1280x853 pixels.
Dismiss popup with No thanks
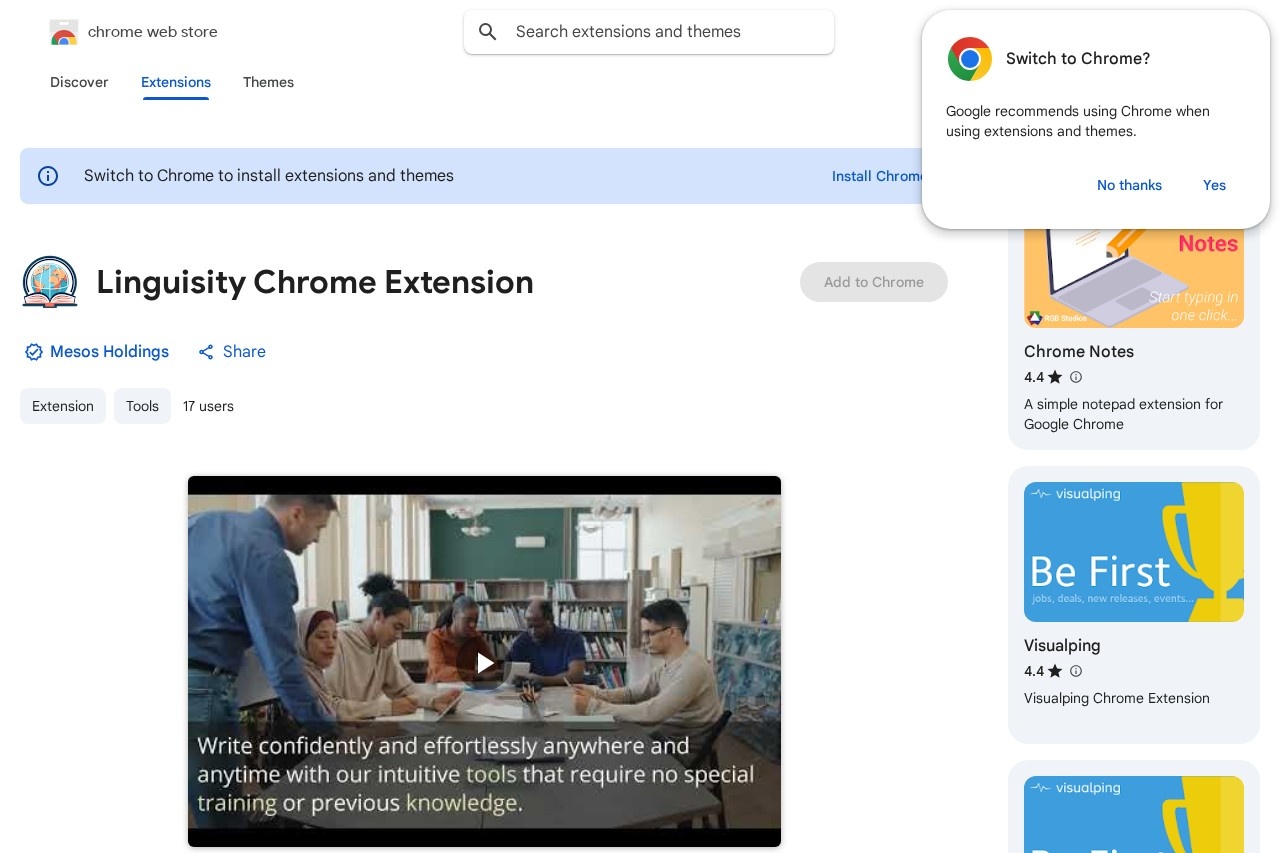(x=1129, y=185)
